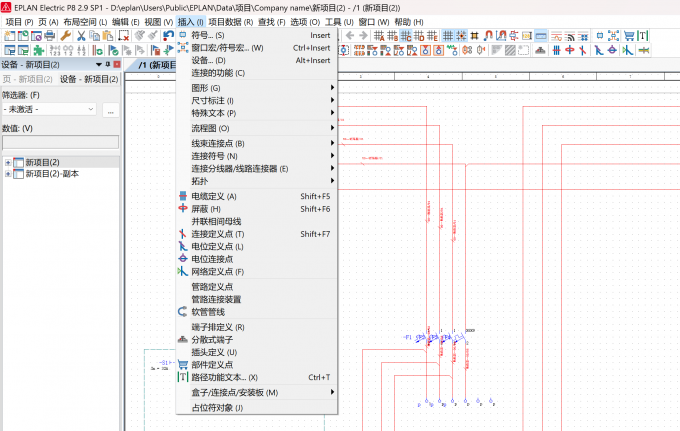
Task: Switch to the 页 - 新项目(2) tab
Action: (x=28, y=79)
